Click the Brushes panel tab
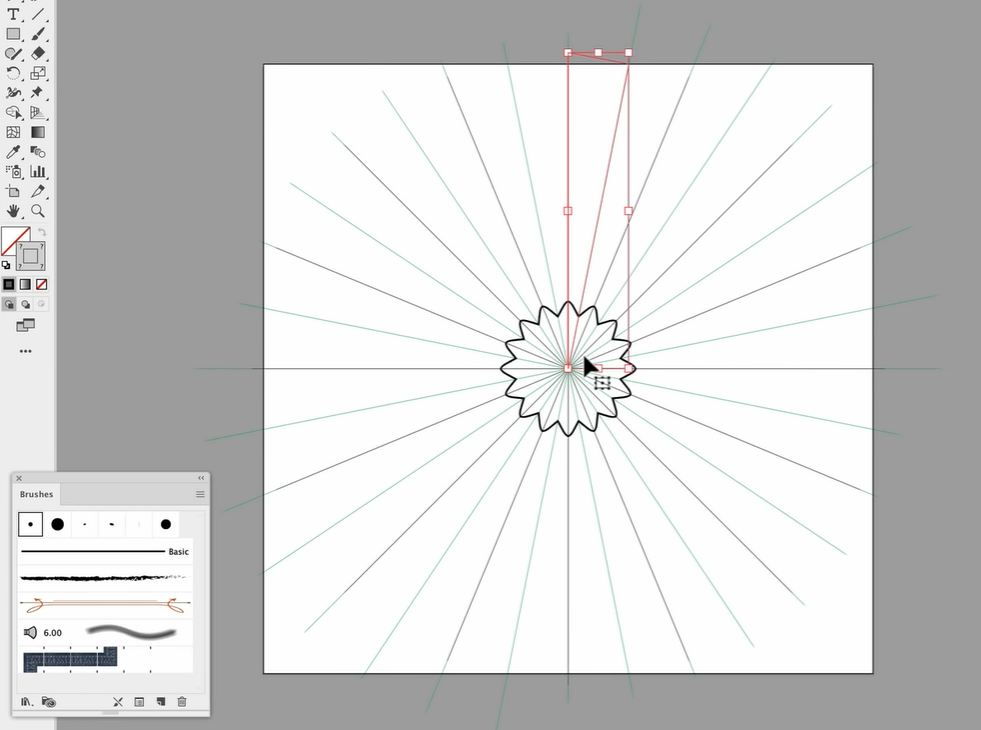The width and height of the screenshot is (981, 730). (36, 494)
